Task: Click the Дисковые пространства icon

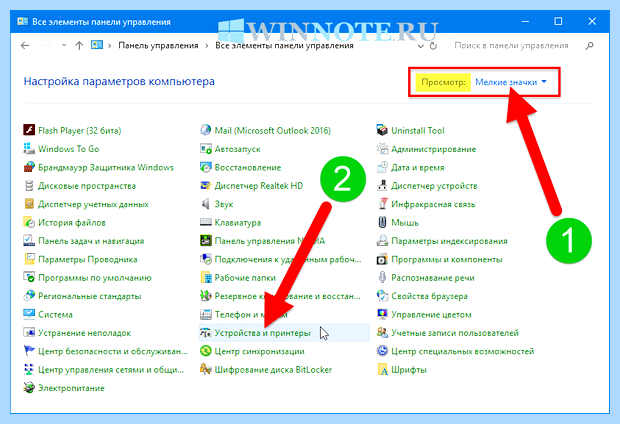Action: [29, 186]
